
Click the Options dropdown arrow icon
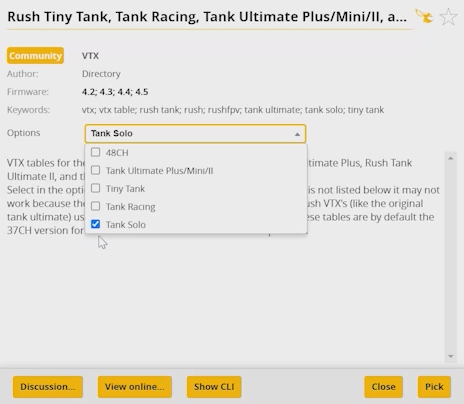(x=297, y=134)
